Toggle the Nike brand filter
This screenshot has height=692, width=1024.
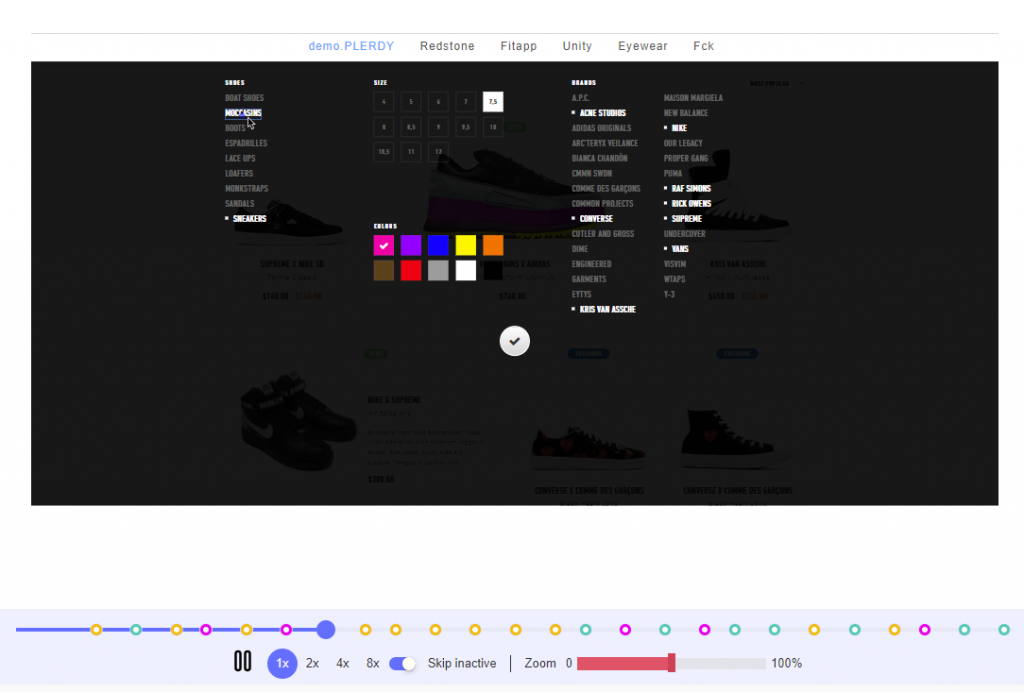(679, 128)
